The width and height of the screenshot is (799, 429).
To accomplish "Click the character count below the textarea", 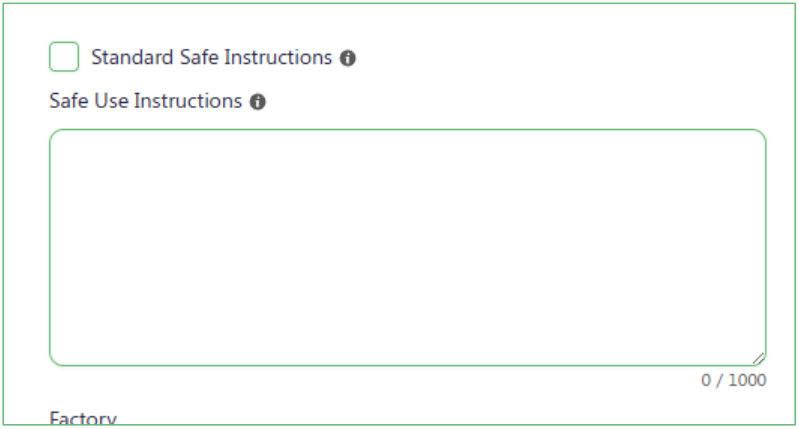I will tap(734, 380).
